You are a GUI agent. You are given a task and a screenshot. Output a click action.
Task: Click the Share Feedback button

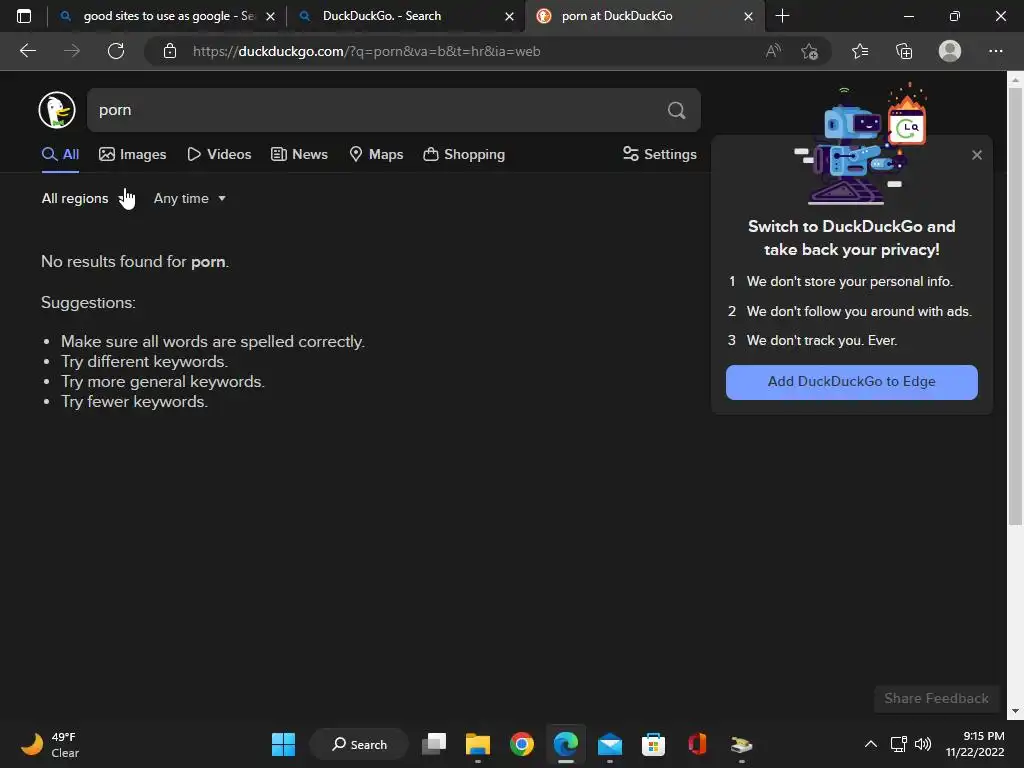coord(936,699)
